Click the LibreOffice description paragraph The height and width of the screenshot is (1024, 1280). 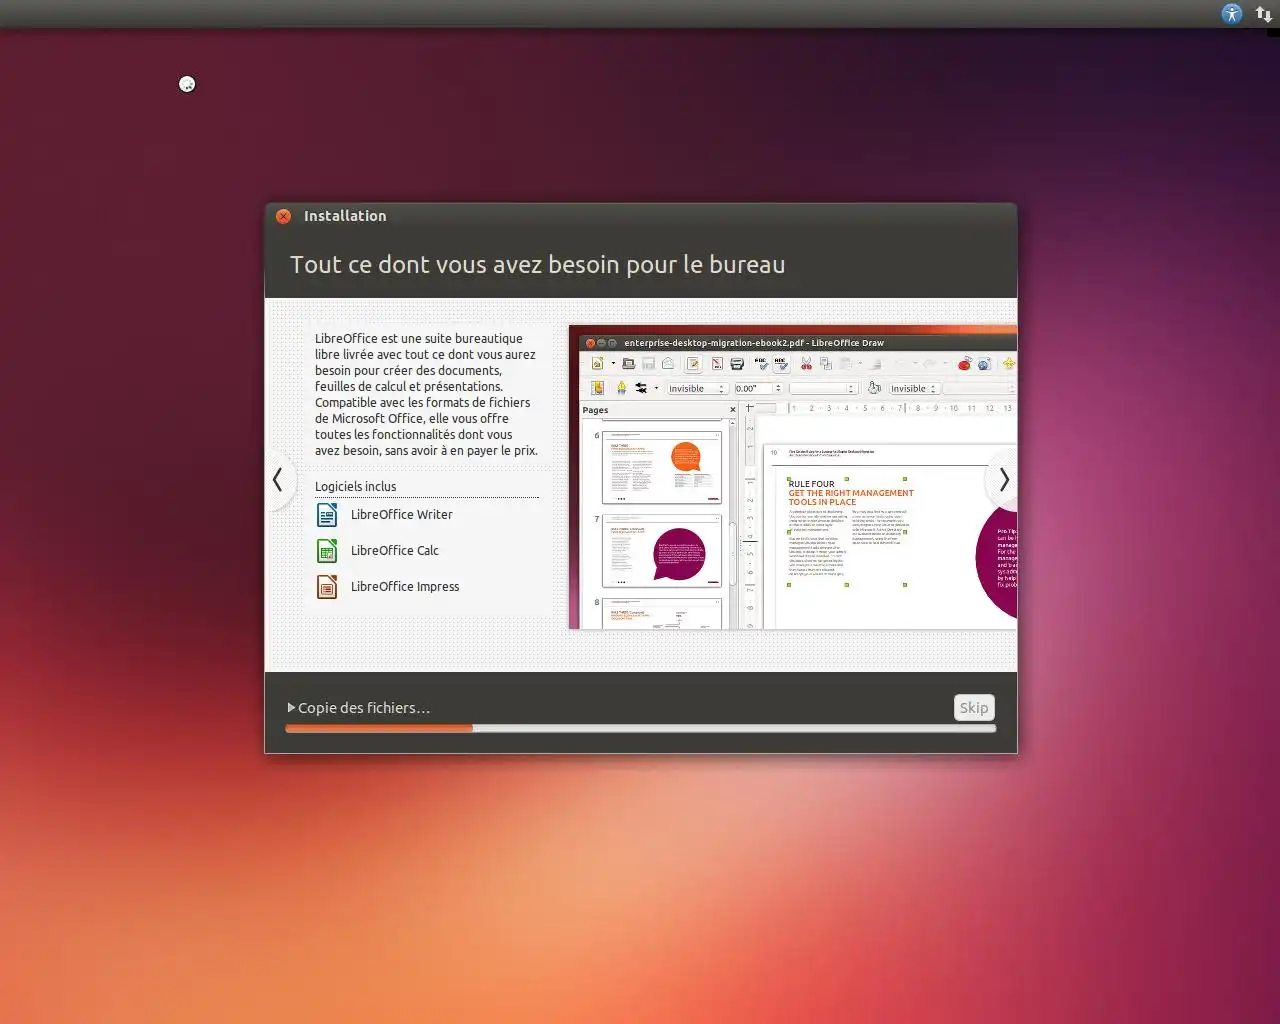[x=427, y=395]
